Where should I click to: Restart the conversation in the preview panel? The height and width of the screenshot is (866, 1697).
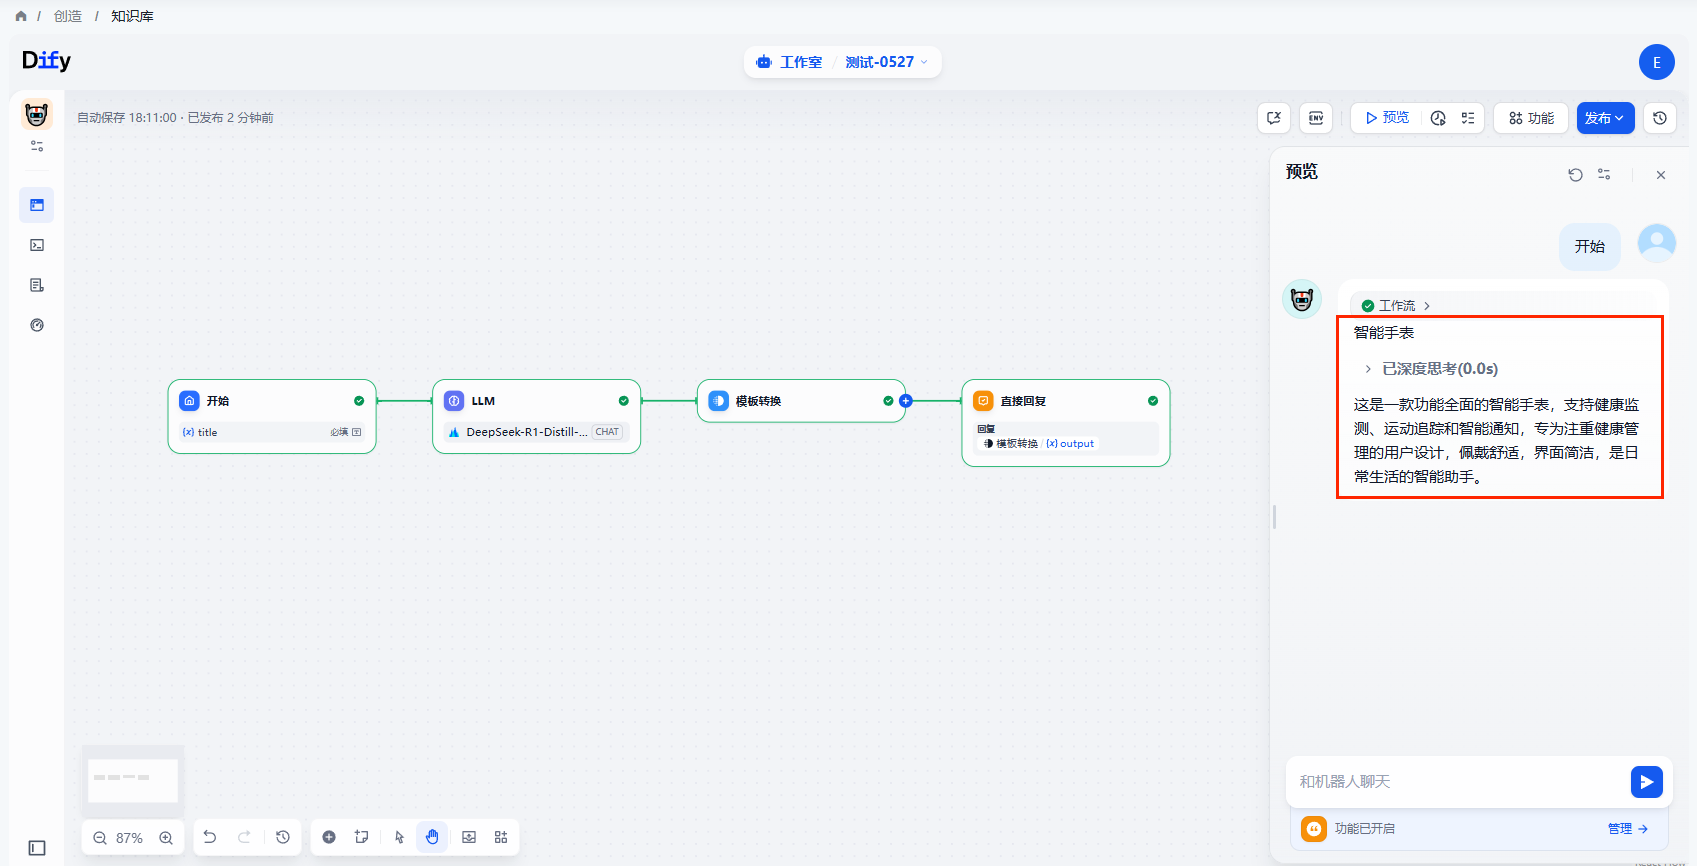tap(1575, 174)
